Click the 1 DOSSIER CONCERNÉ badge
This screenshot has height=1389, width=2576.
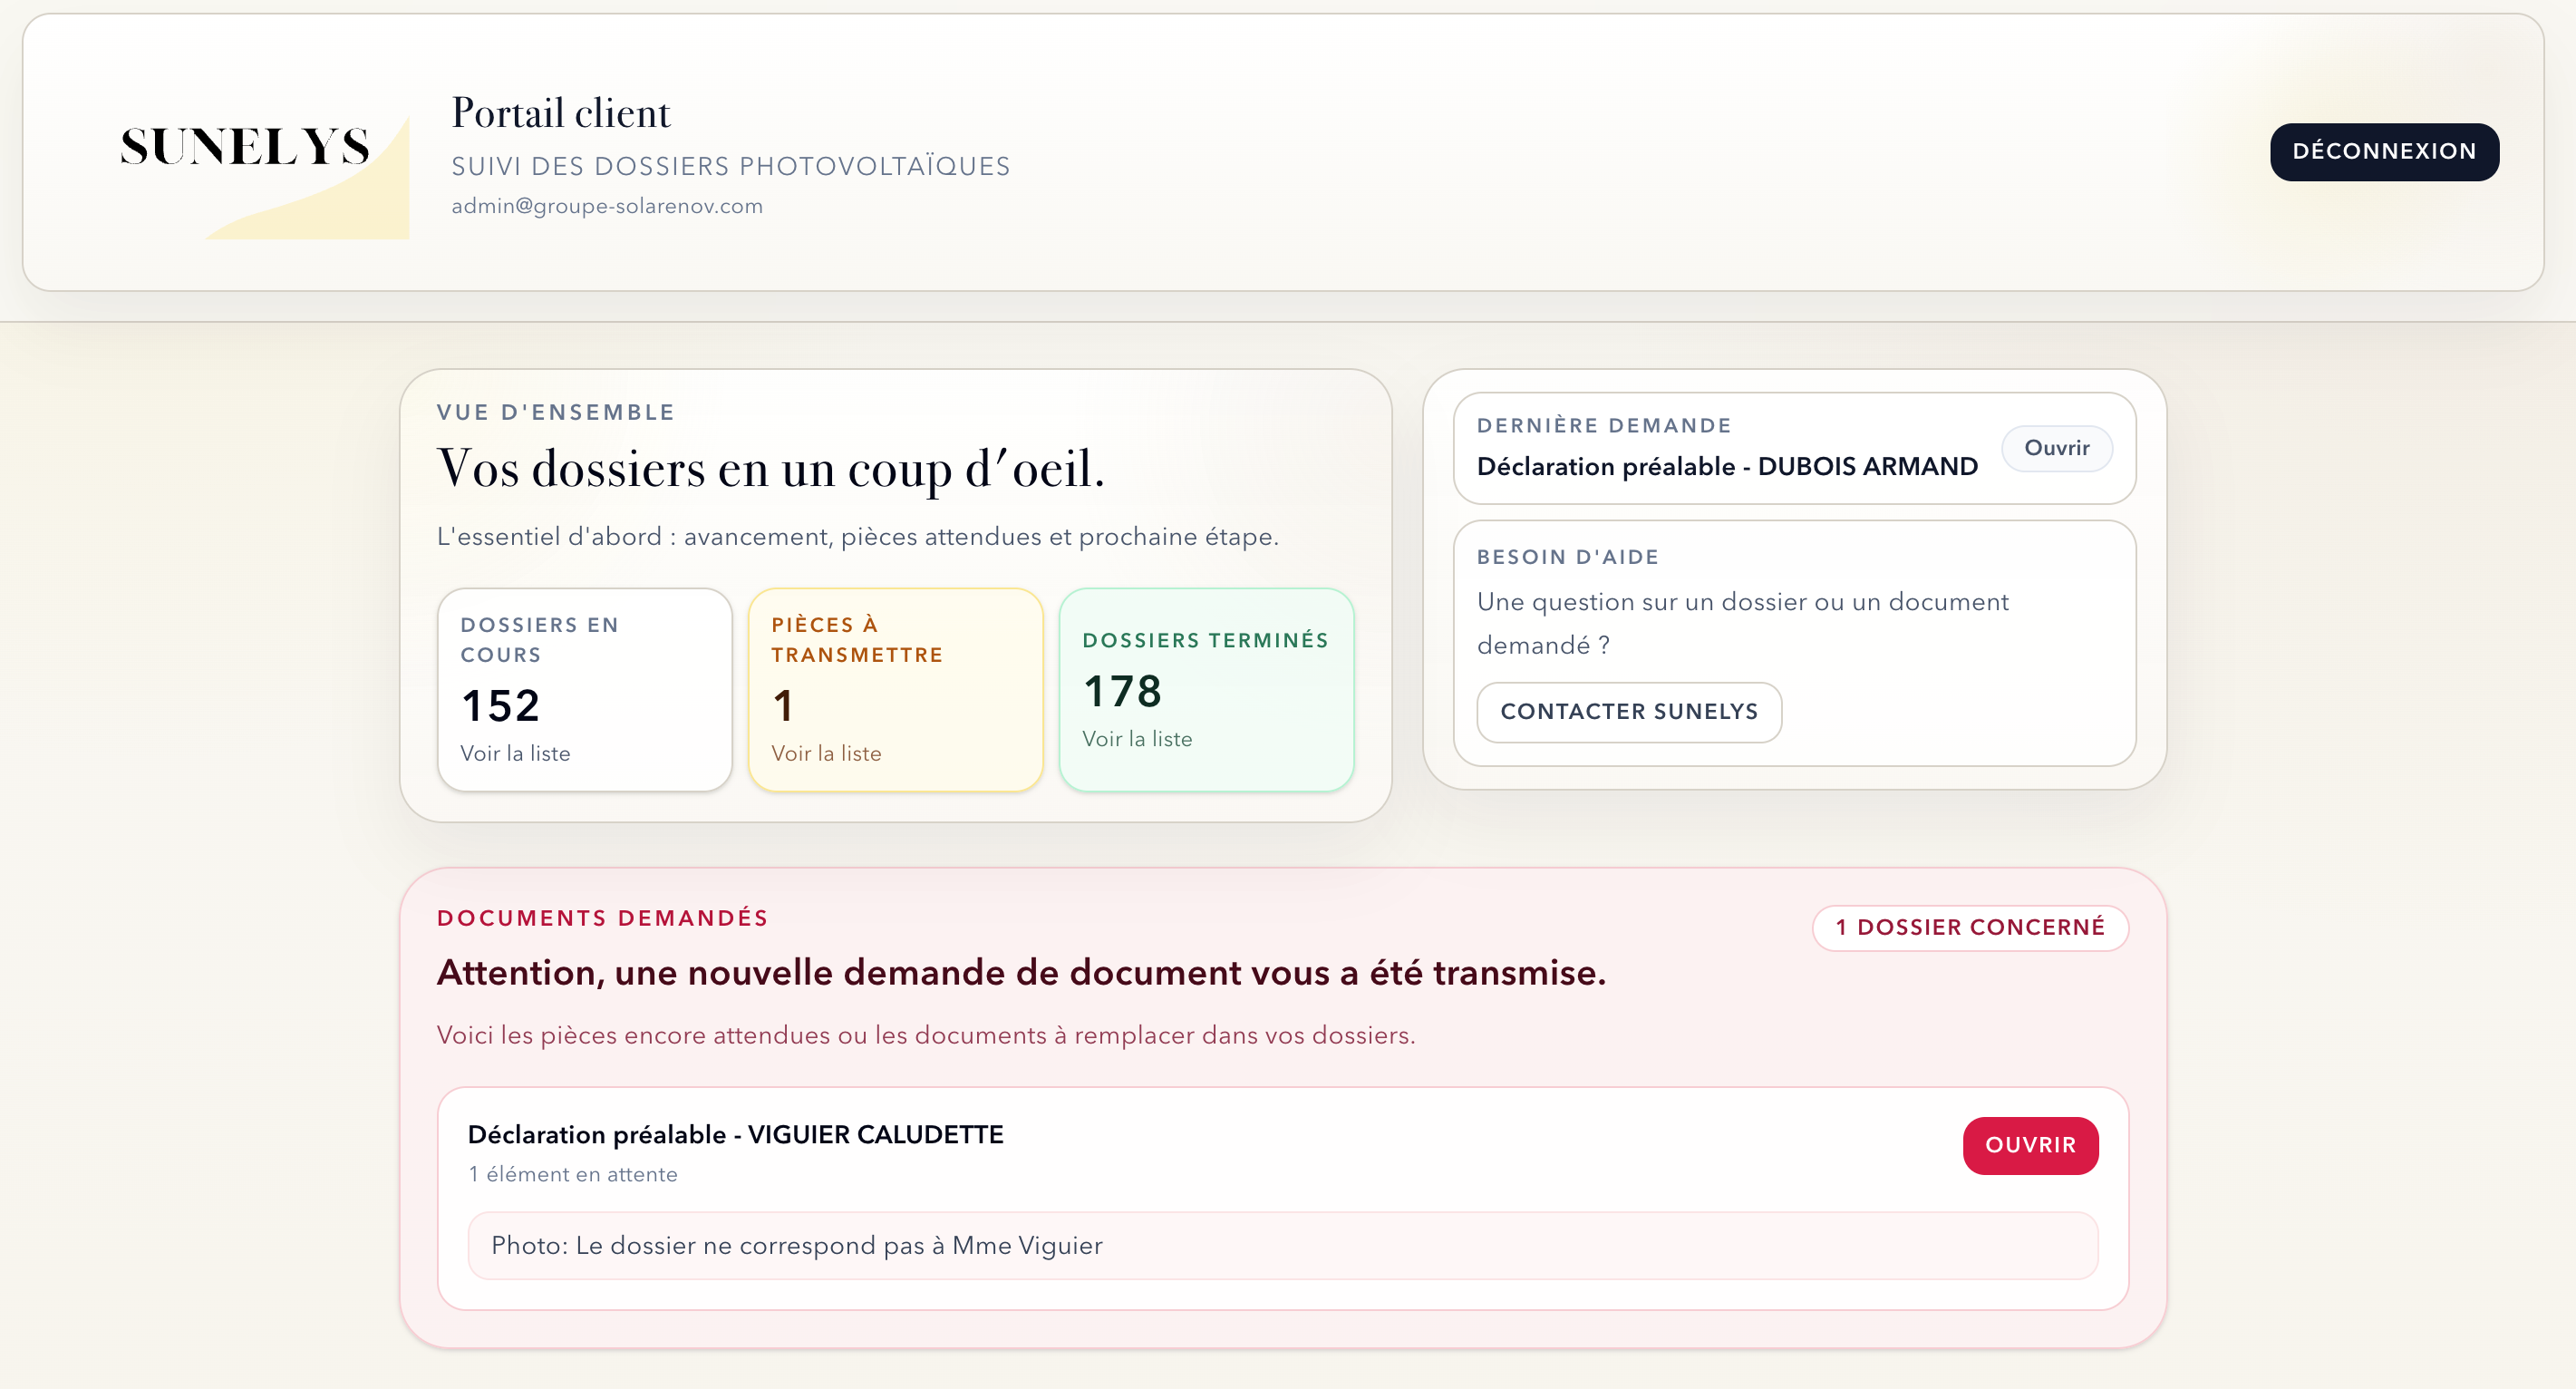pos(1969,927)
